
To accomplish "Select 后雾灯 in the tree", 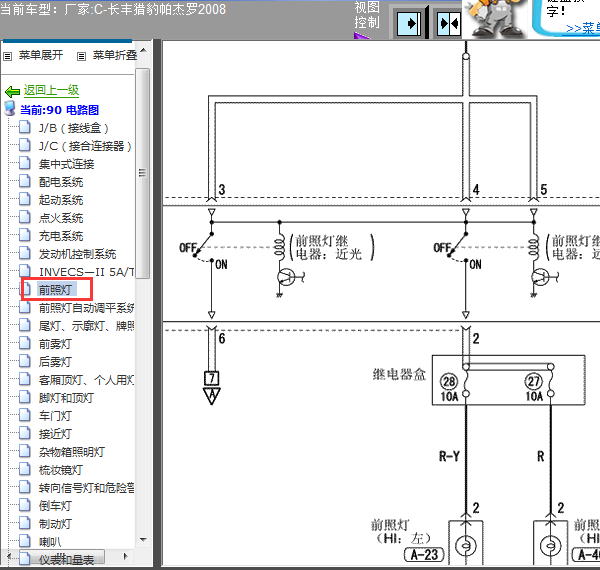I will [x=55, y=362].
